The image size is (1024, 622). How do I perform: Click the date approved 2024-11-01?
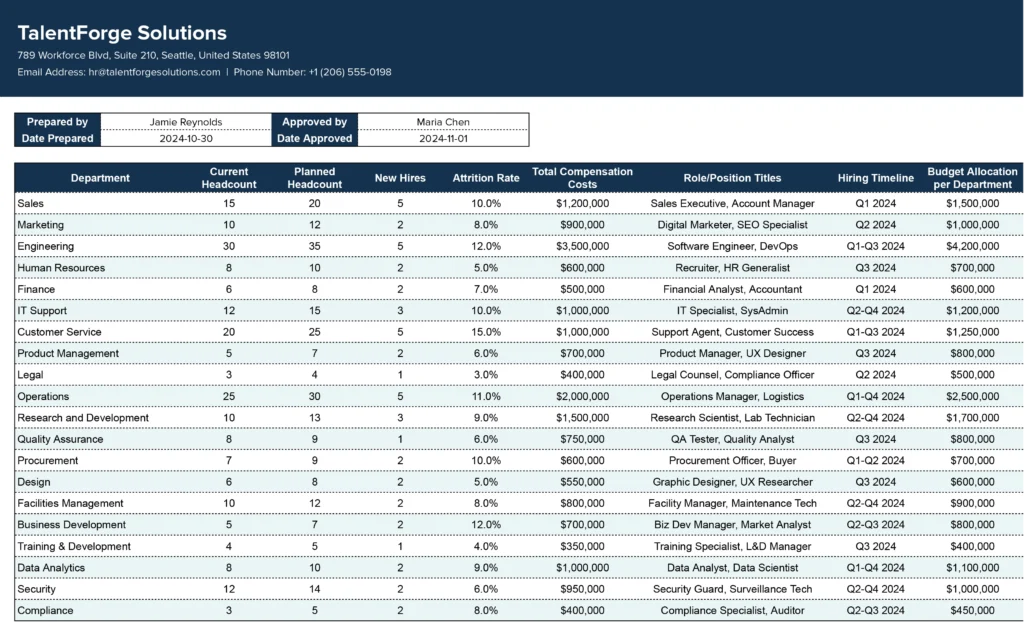pos(443,139)
